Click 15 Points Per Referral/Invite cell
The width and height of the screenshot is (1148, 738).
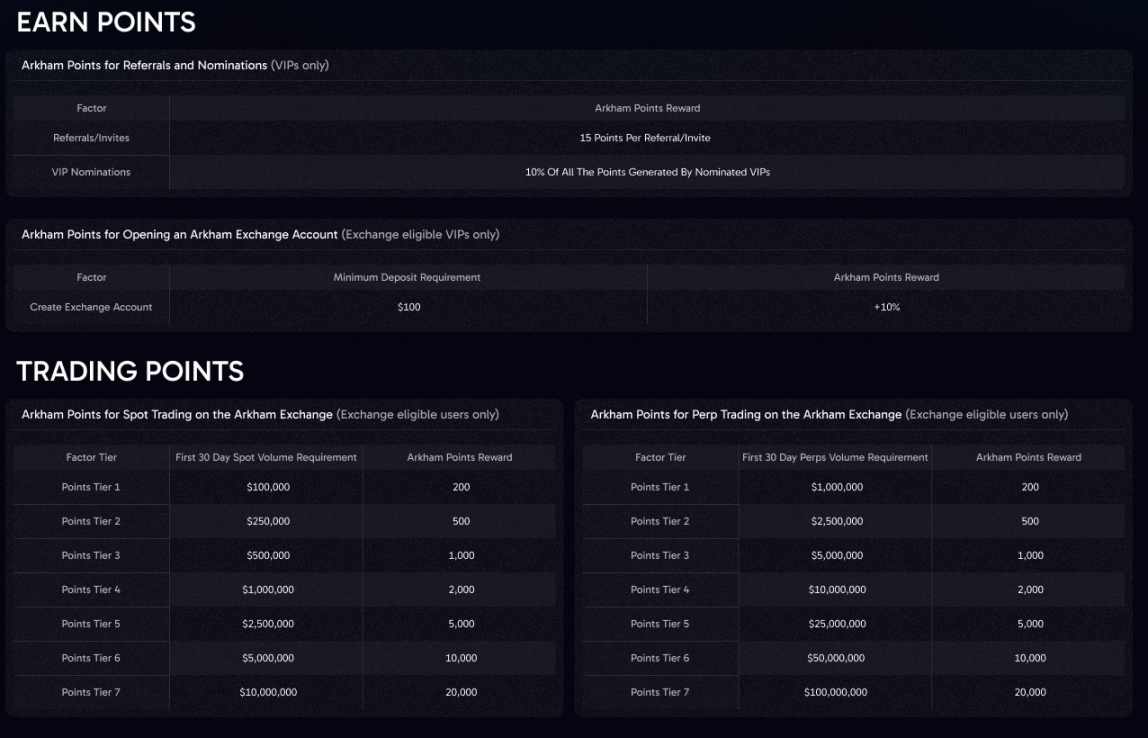645,138
